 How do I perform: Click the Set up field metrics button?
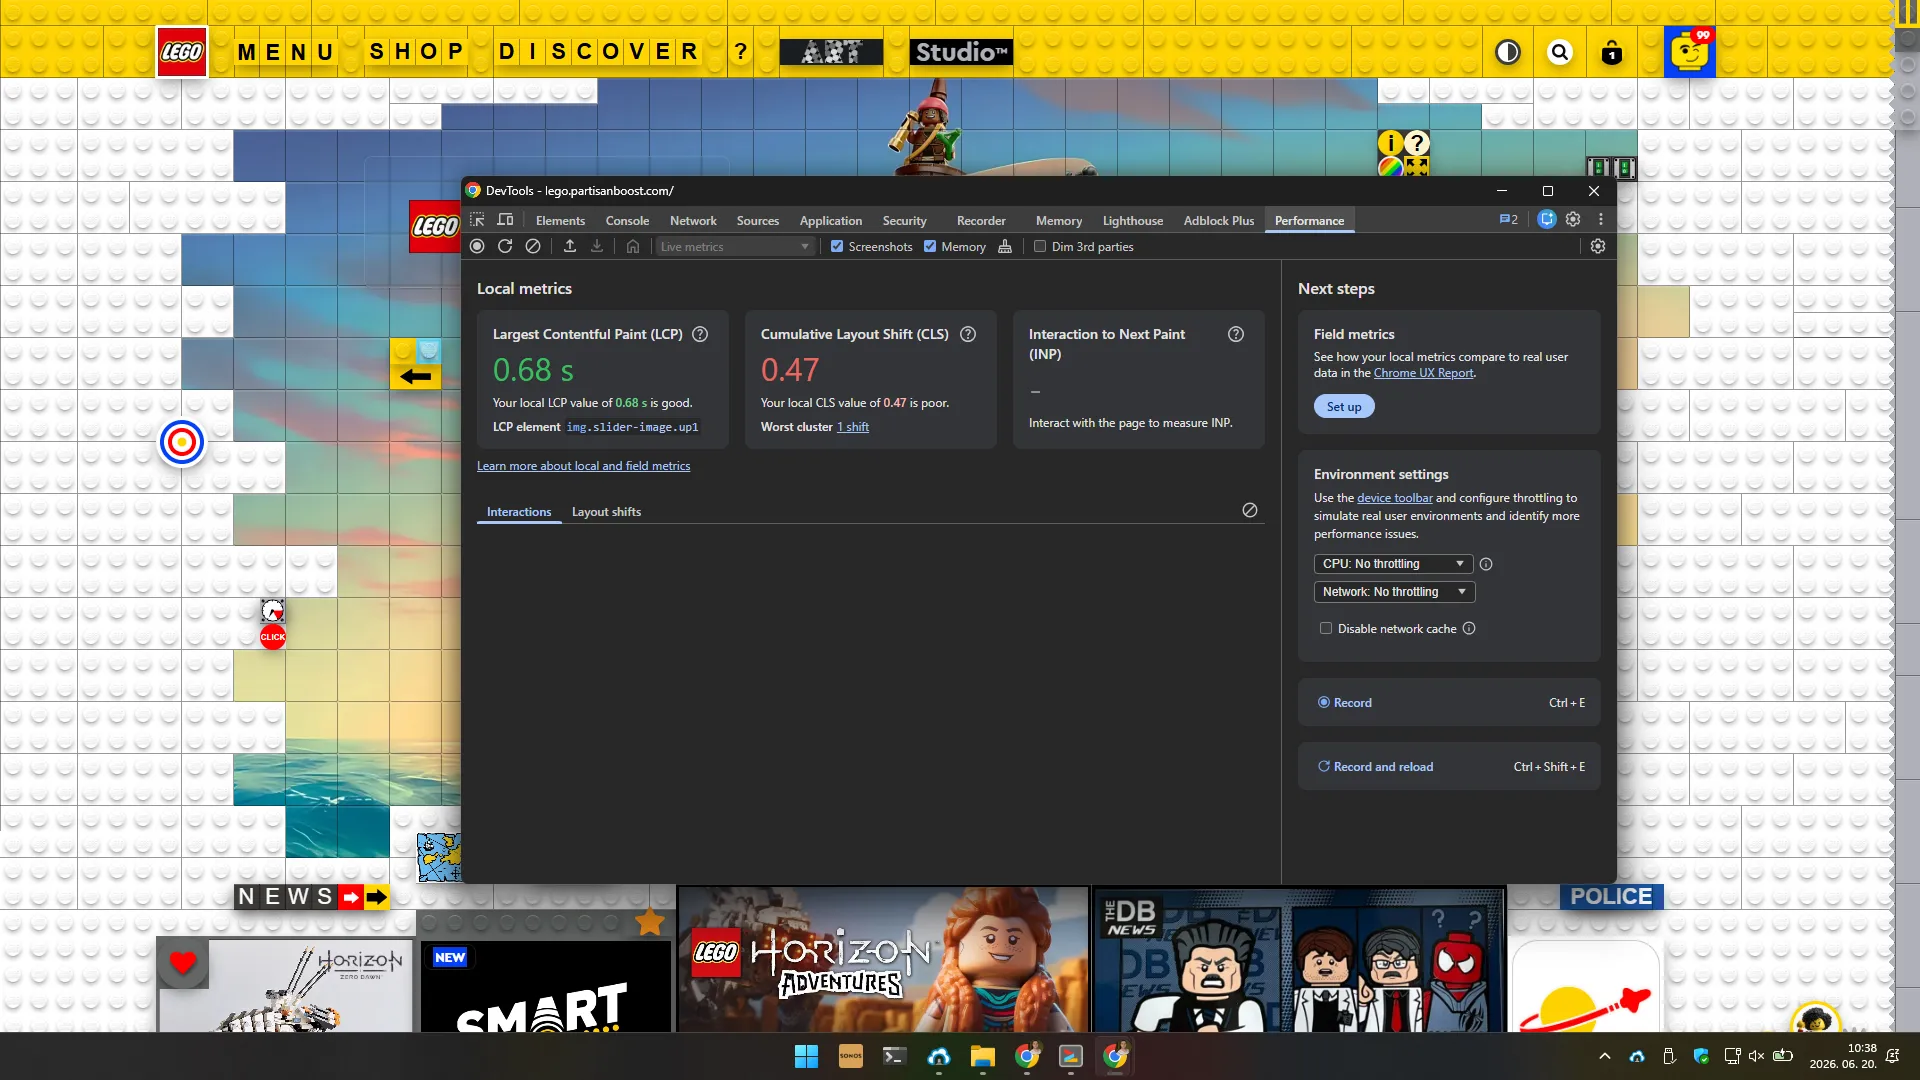(1344, 407)
